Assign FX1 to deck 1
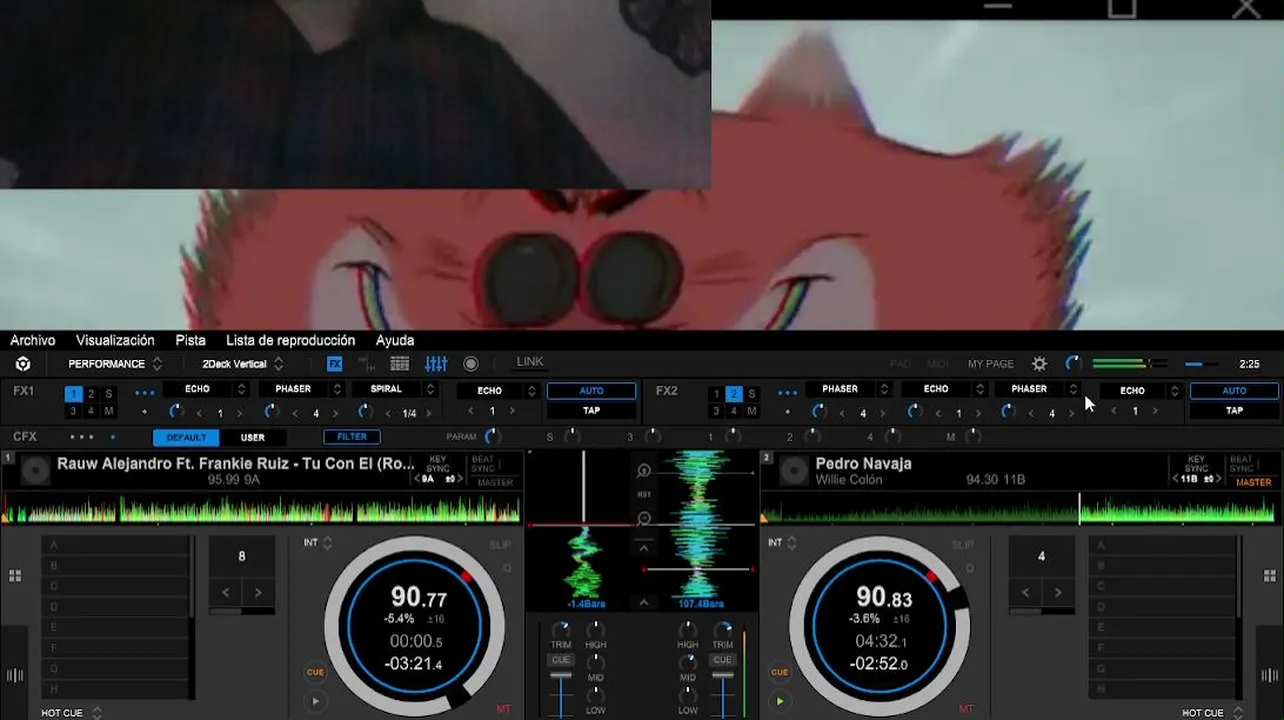 73,394
